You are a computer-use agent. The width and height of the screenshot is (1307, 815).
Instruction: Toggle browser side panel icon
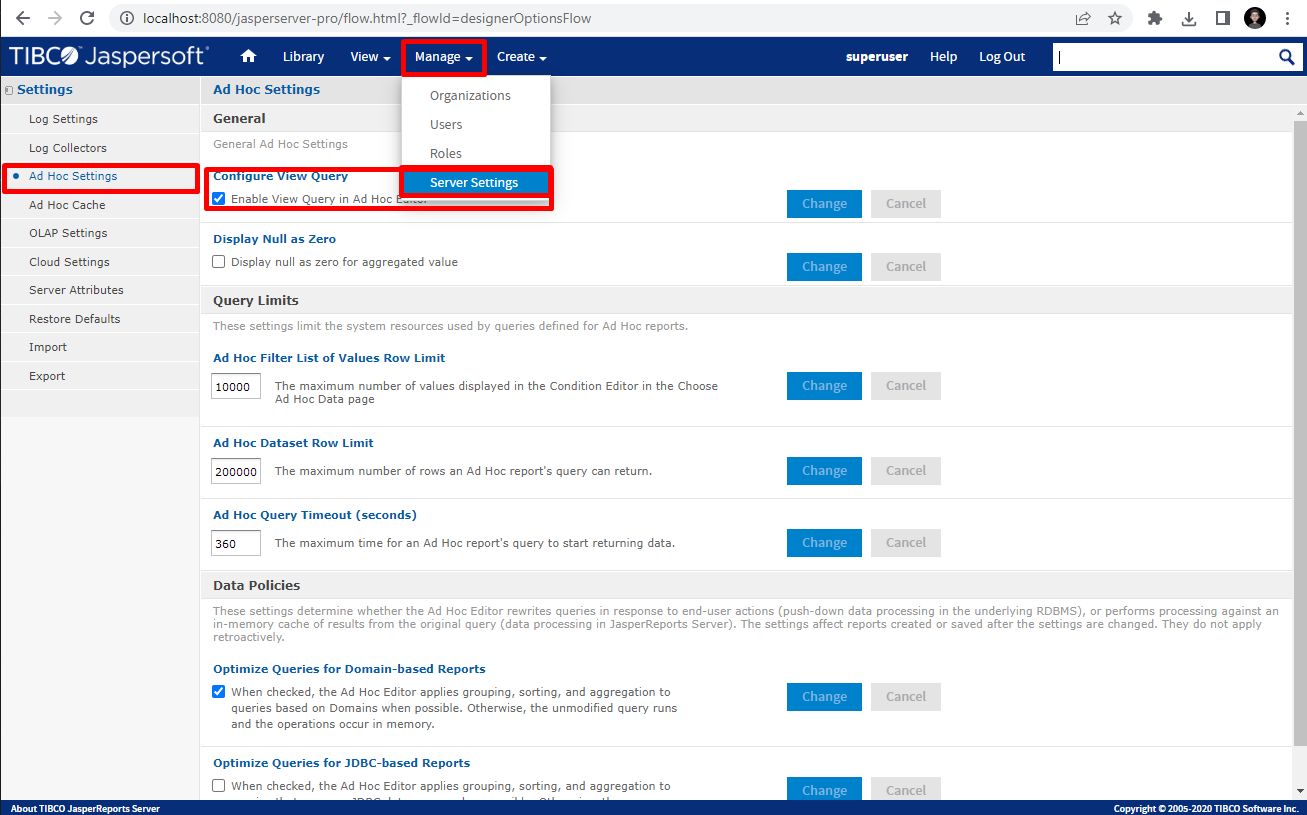[1222, 18]
